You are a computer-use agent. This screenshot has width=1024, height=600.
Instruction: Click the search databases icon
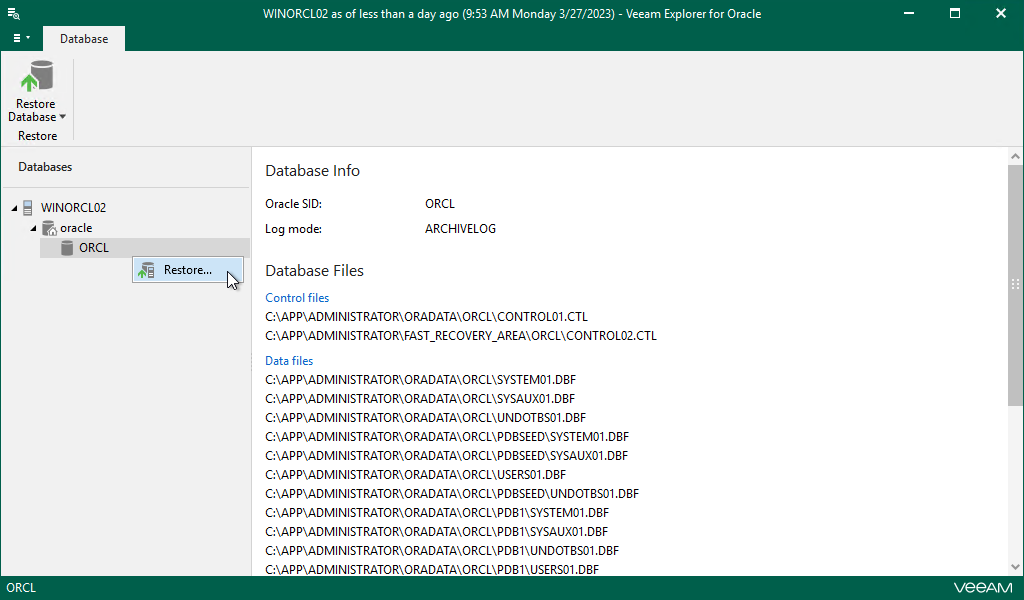pos(13,14)
